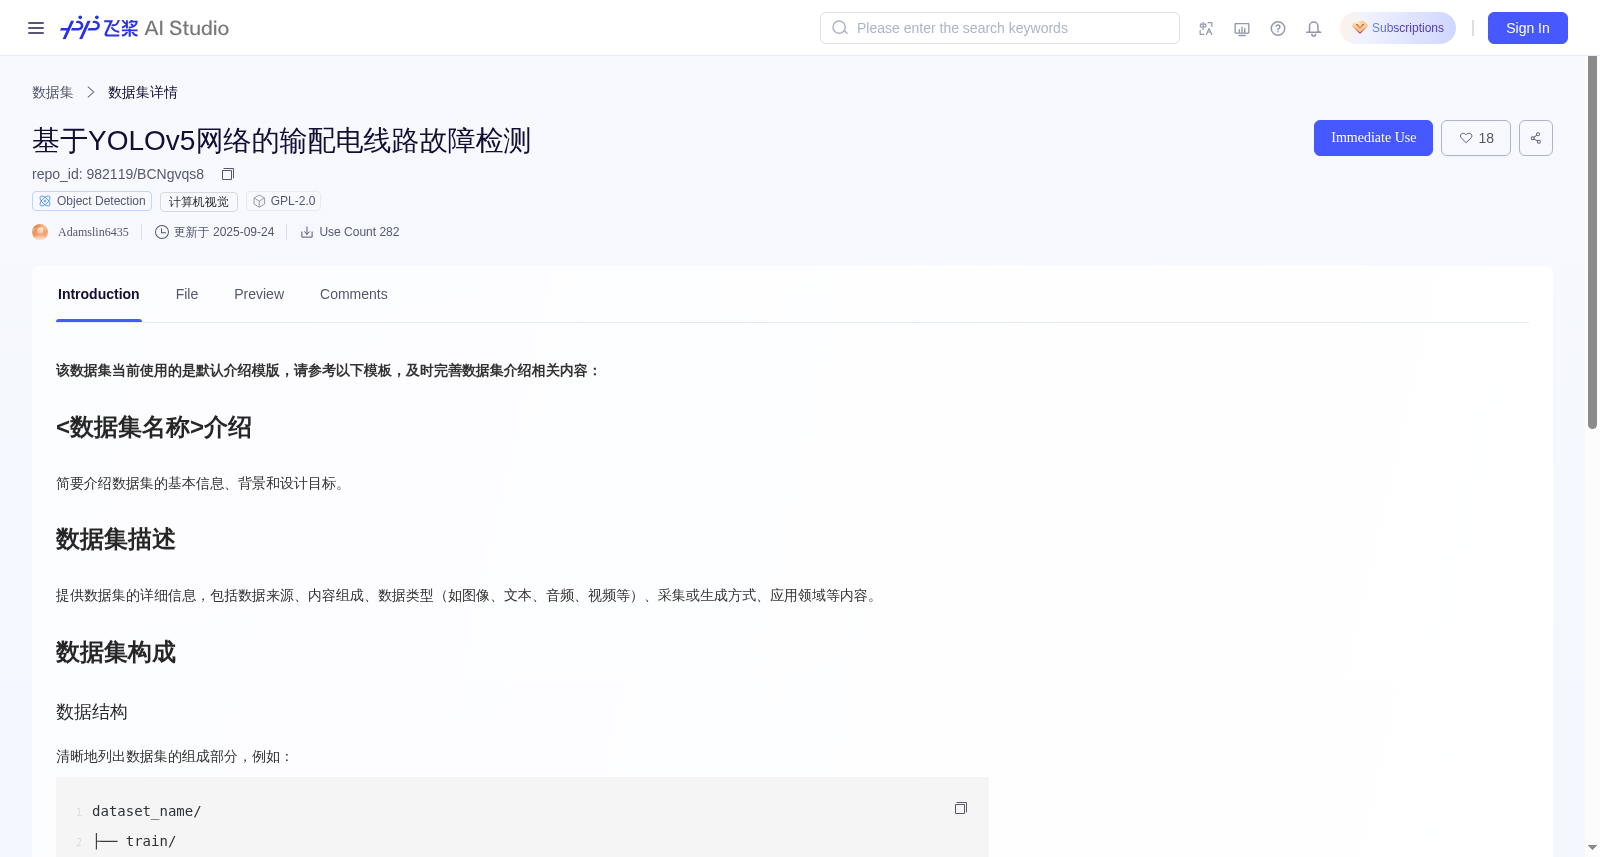Viewport: 1600px width, 857px height.
Task: Click the 数据集构成 heading
Action: pyautogui.click(x=116, y=652)
